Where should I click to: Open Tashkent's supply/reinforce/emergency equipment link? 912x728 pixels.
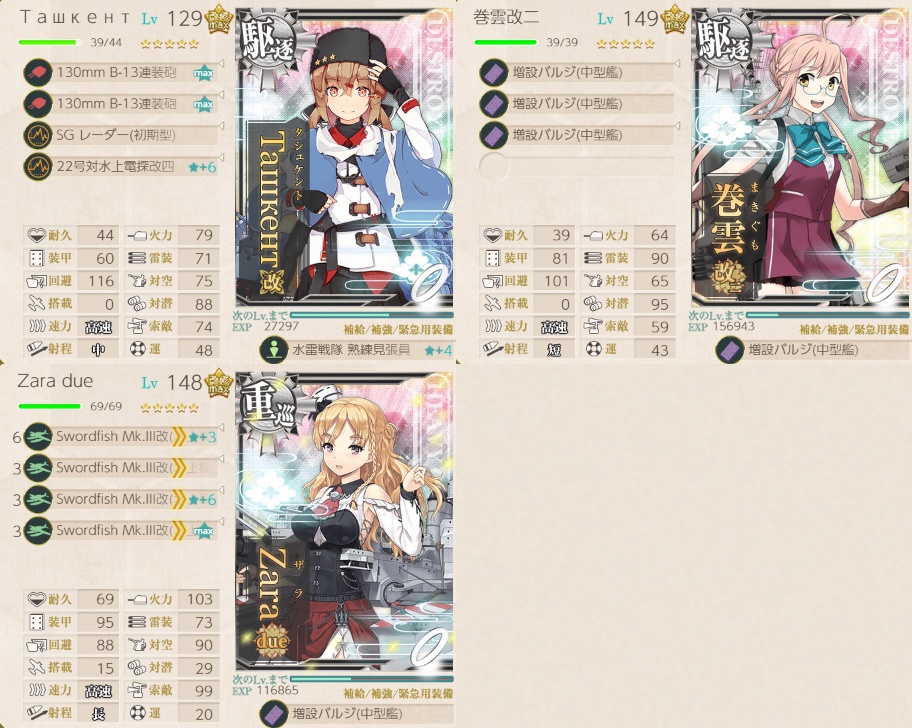(398, 329)
